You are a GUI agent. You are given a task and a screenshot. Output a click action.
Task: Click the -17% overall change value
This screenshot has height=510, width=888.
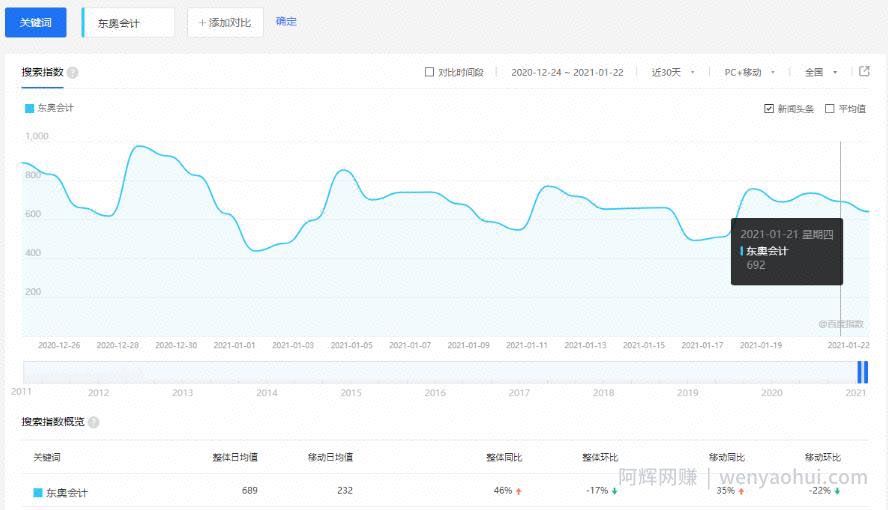point(597,490)
